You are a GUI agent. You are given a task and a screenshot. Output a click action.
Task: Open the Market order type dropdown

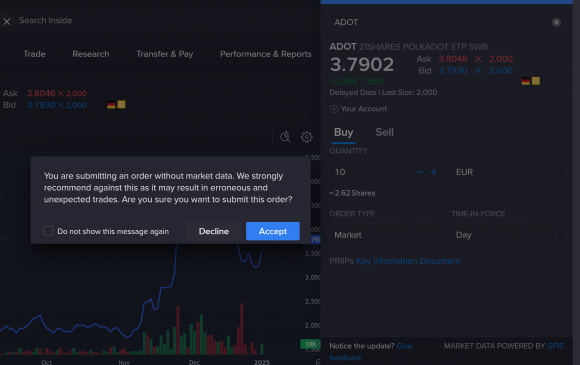click(385, 235)
